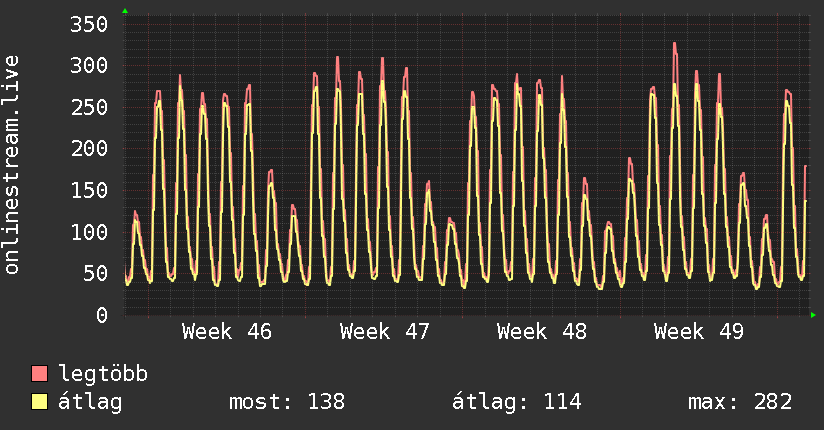Click the green arrow at the x-axis end
This screenshot has height=430, width=824.
[x=814, y=315]
